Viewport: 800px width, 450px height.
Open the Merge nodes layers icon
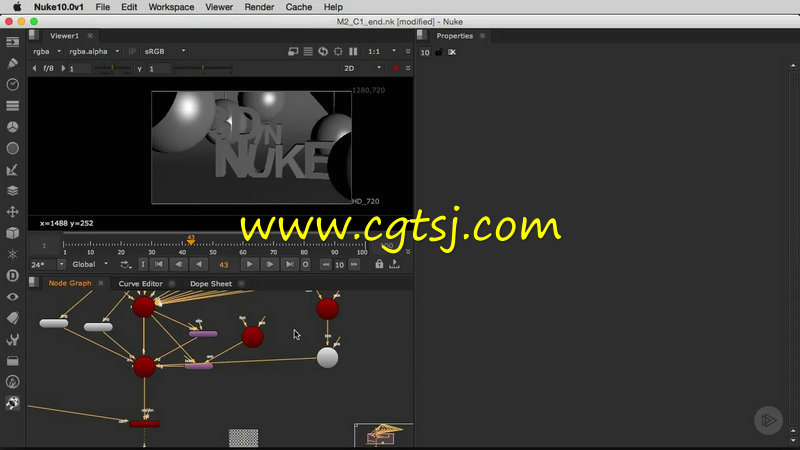[x=13, y=190]
